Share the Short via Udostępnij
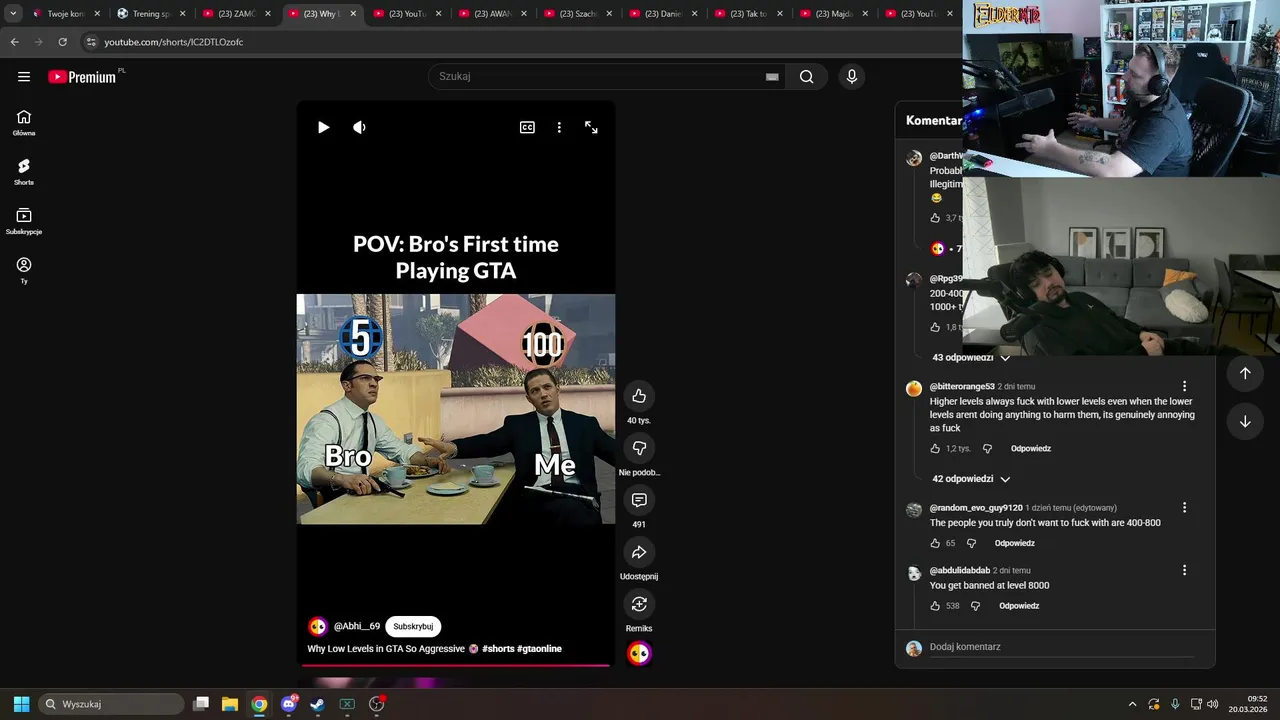The height and width of the screenshot is (720, 1280). [x=639, y=552]
